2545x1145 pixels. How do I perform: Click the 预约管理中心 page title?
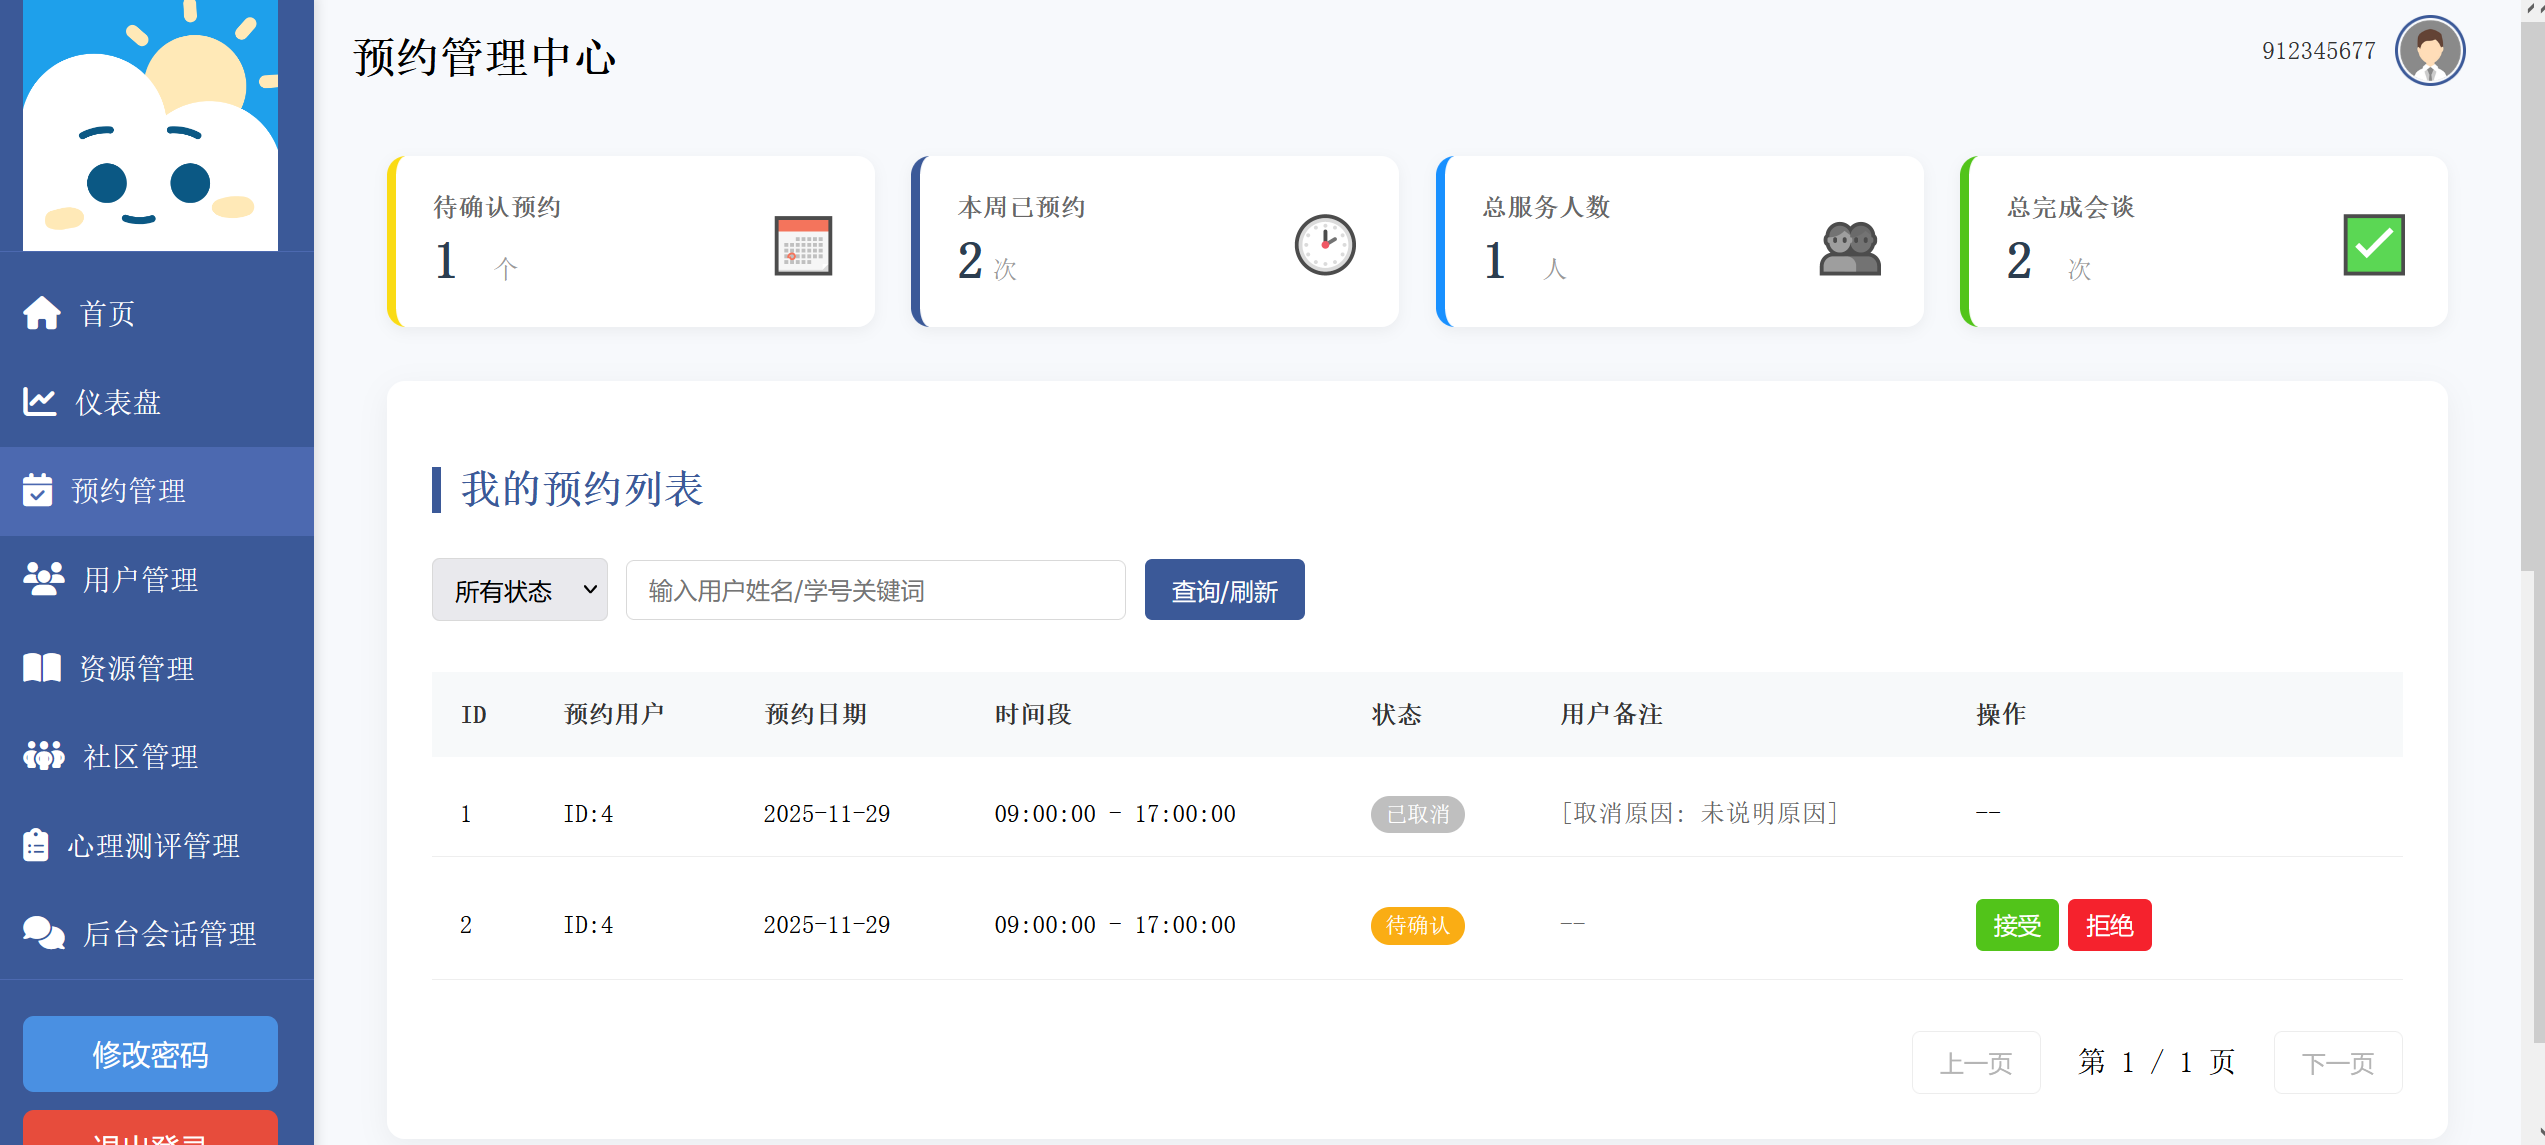point(485,57)
